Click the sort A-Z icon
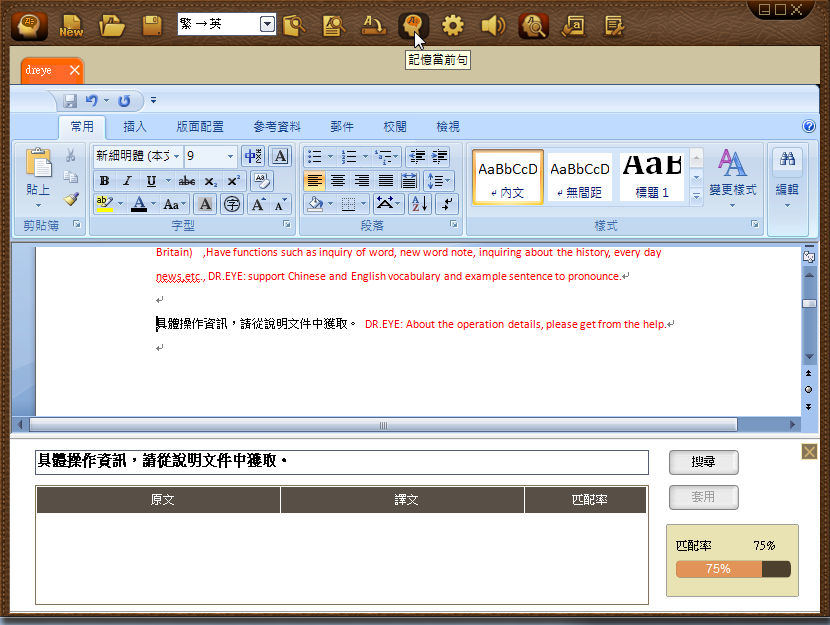Screen dimensions: 830x625 point(419,204)
